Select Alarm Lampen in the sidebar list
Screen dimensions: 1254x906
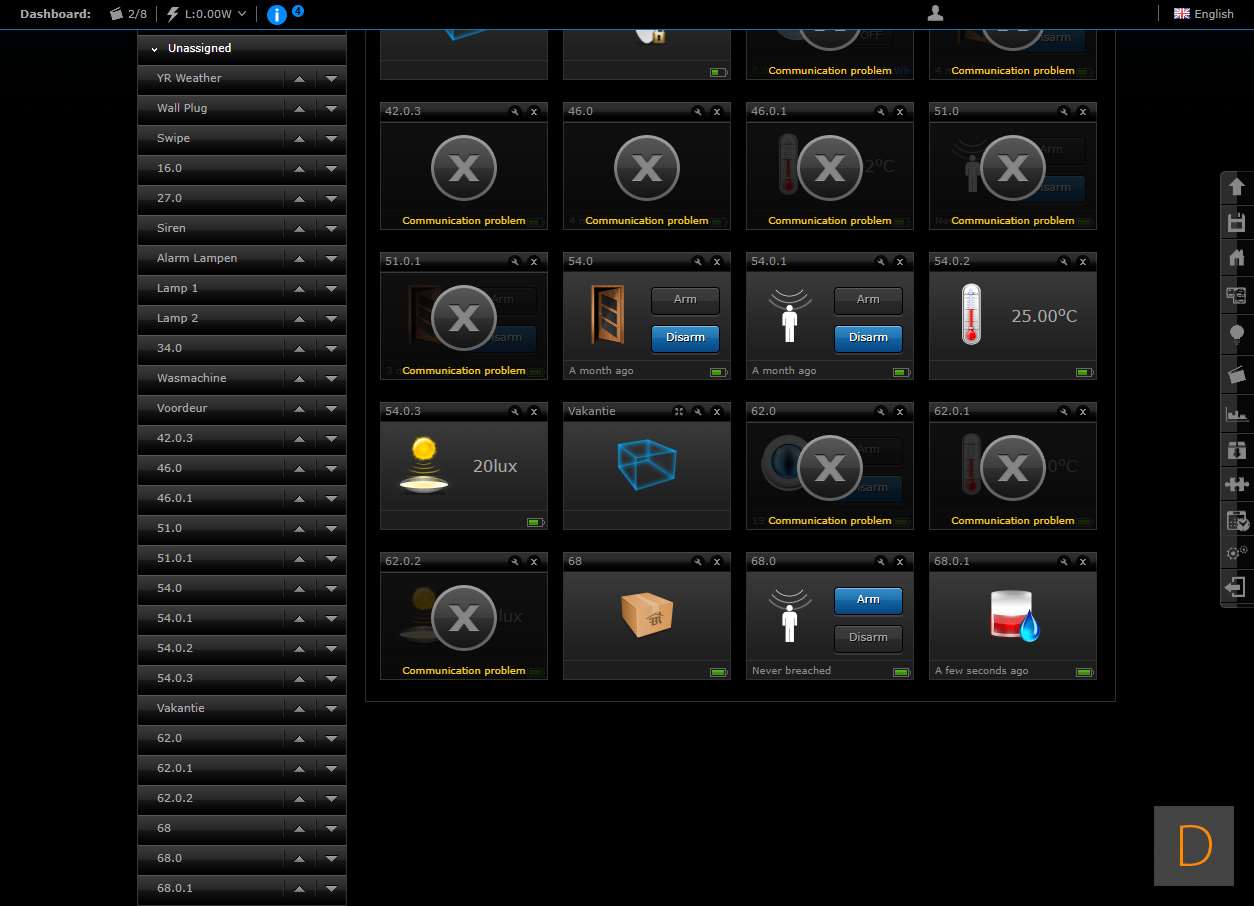pyautogui.click(x=197, y=258)
